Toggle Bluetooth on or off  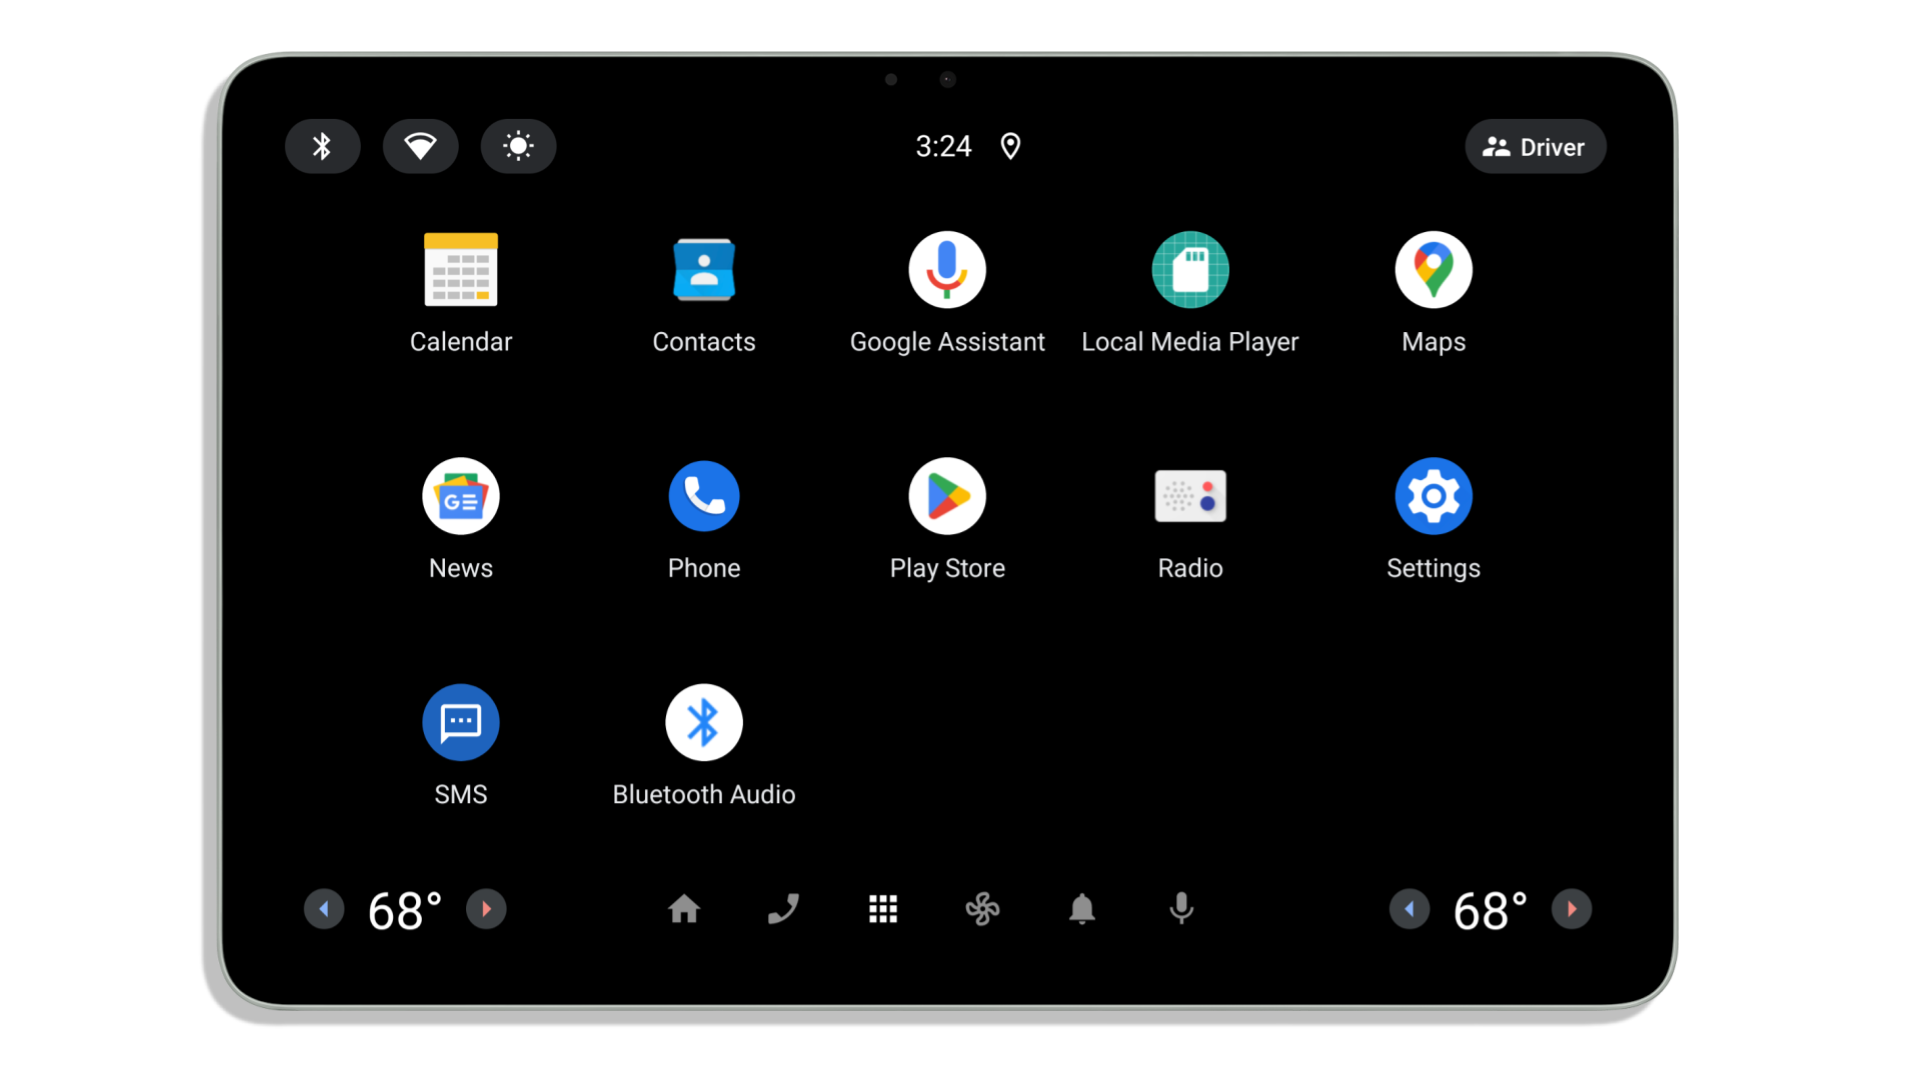pyautogui.click(x=322, y=146)
